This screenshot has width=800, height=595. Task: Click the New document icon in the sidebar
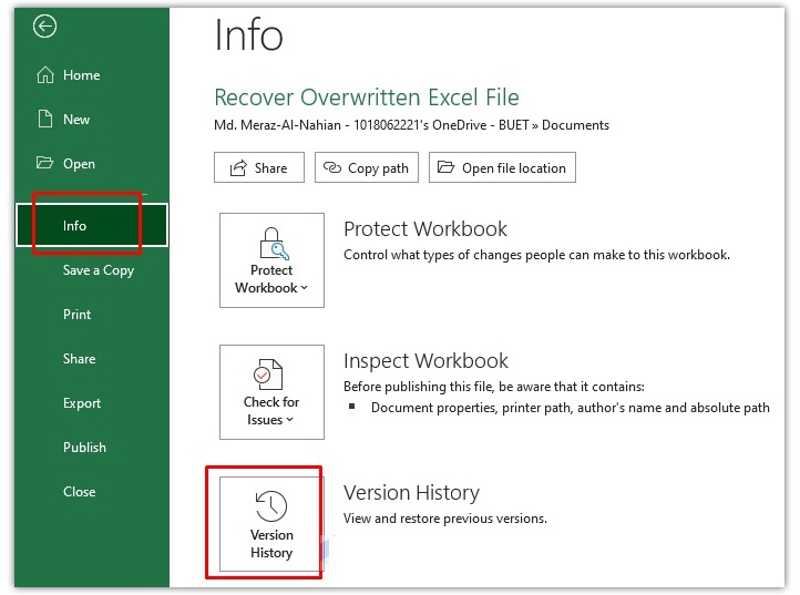(x=45, y=119)
